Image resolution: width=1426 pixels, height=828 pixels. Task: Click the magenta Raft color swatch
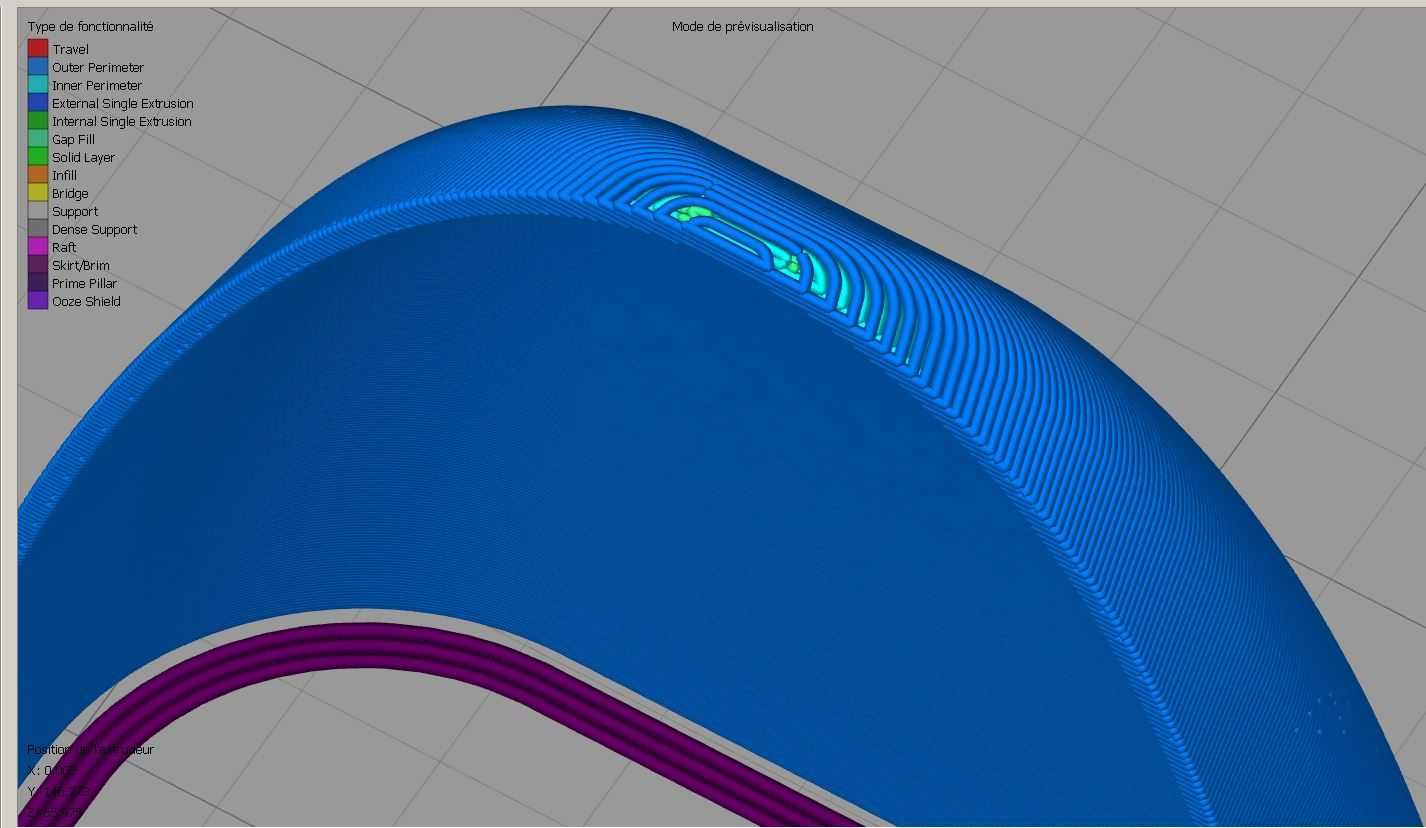click(38, 246)
